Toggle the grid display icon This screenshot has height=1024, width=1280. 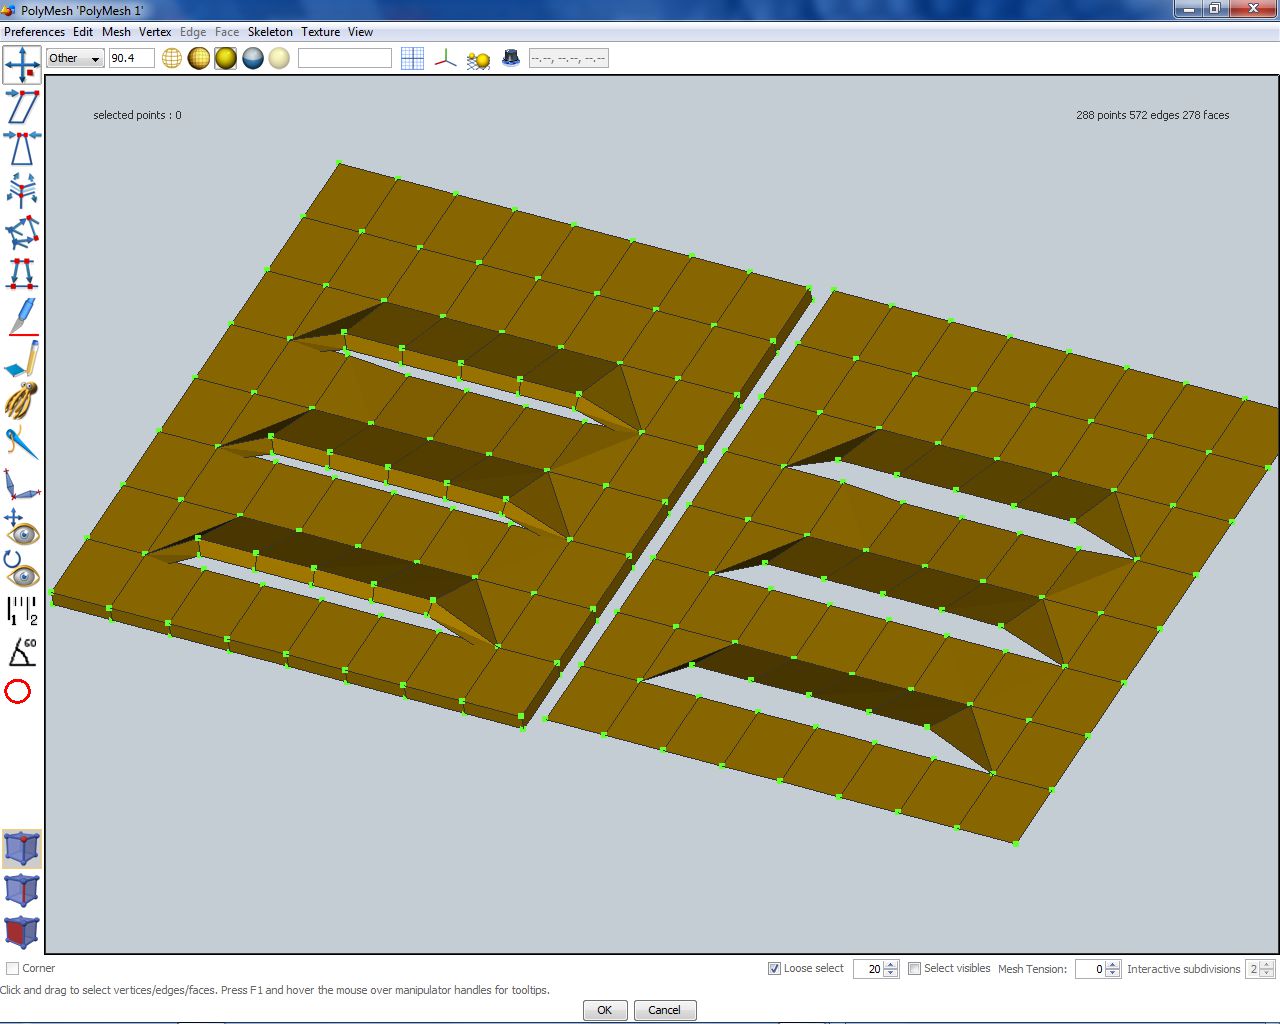412,58
